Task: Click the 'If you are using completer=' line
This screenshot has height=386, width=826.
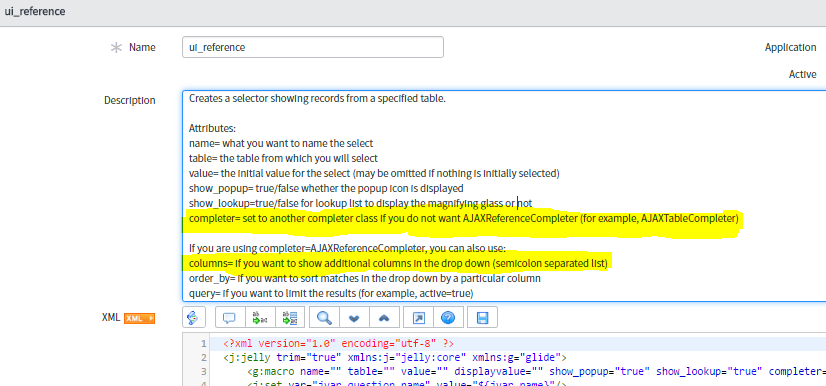Action: pos(347,248)
